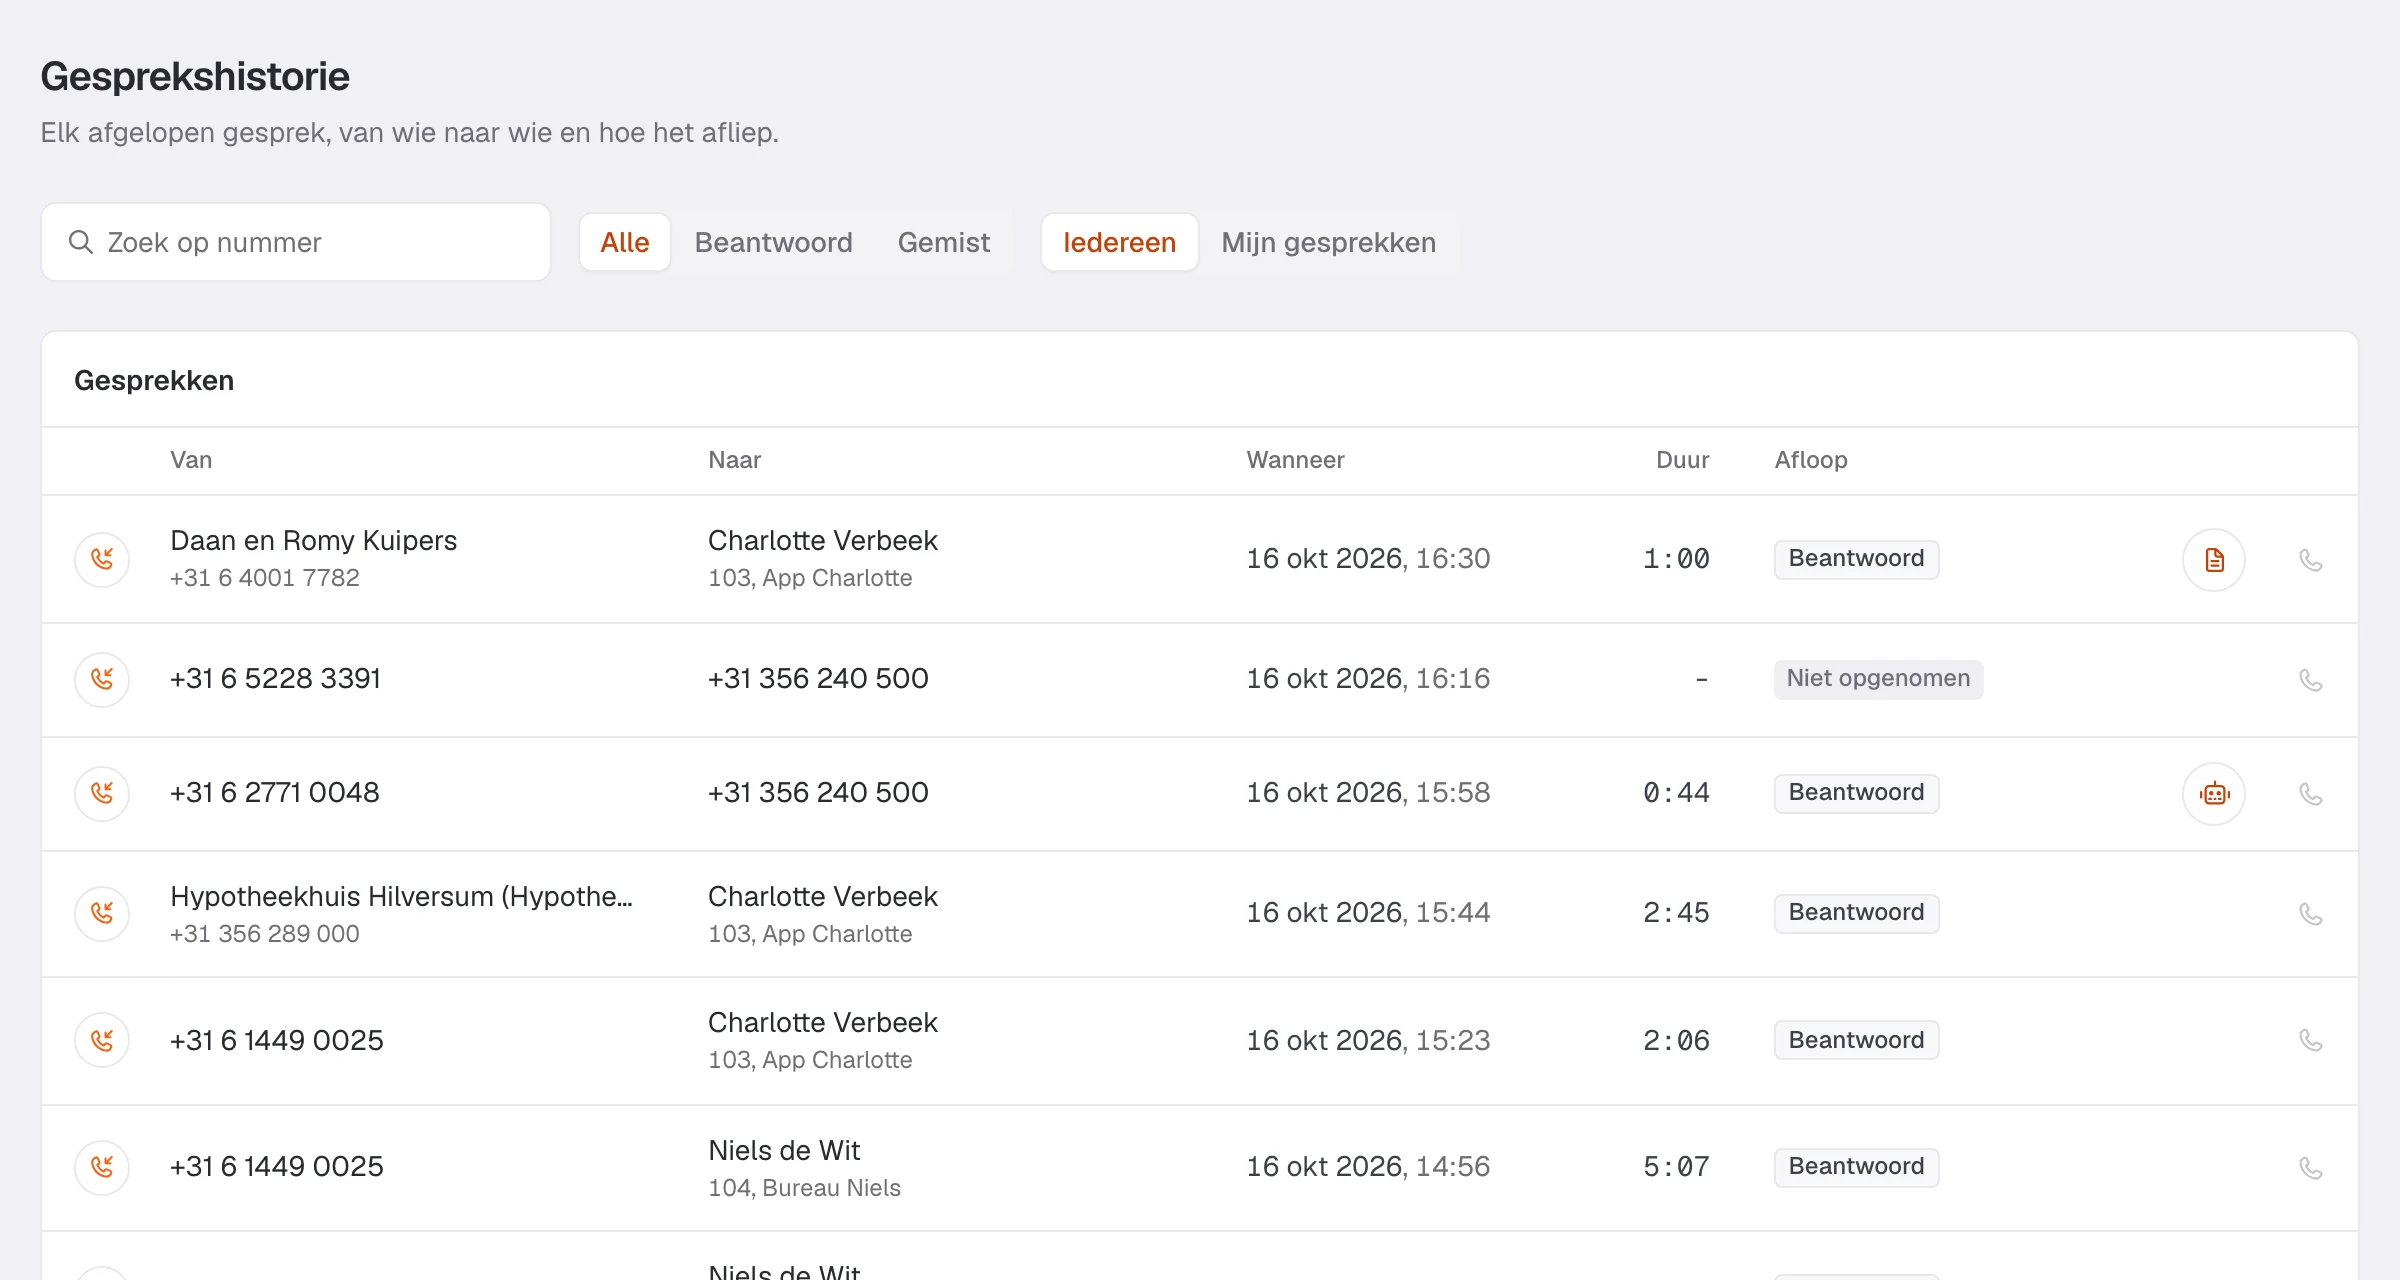The height and width of the screenshot is (1280, 2400).
Task: Select the number +31 6 5228 3391
Action: point(275,679)
